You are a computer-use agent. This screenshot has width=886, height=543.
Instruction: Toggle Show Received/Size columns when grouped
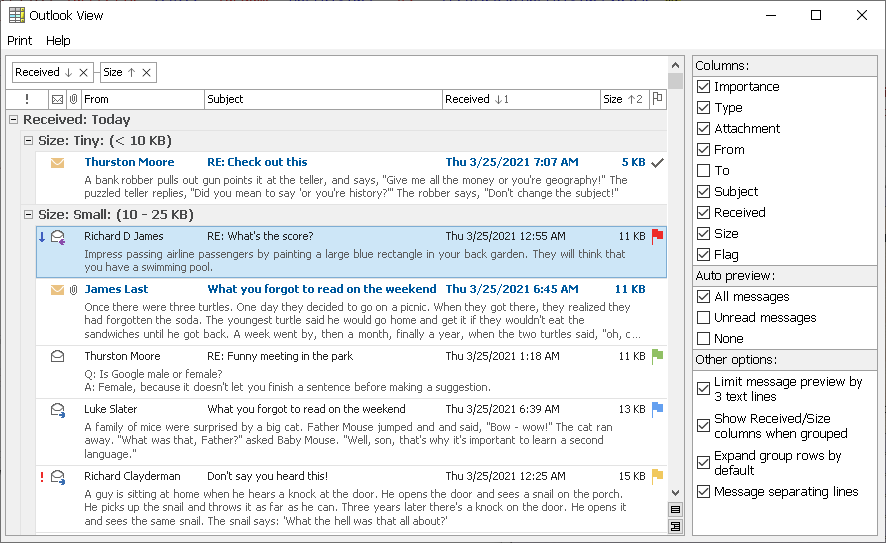click(703, 425)
